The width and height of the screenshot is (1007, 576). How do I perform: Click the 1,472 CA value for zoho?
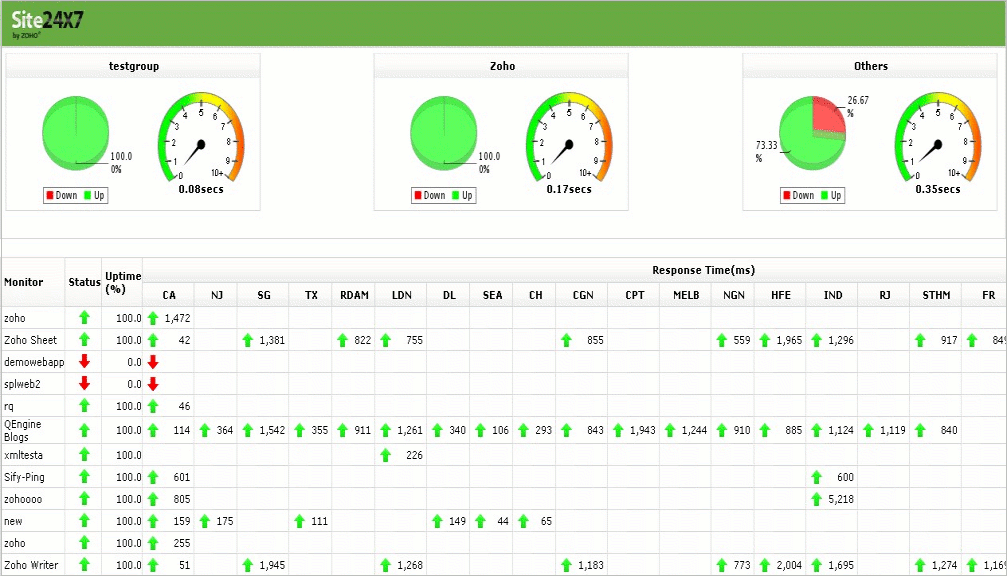tap(177, 318)
